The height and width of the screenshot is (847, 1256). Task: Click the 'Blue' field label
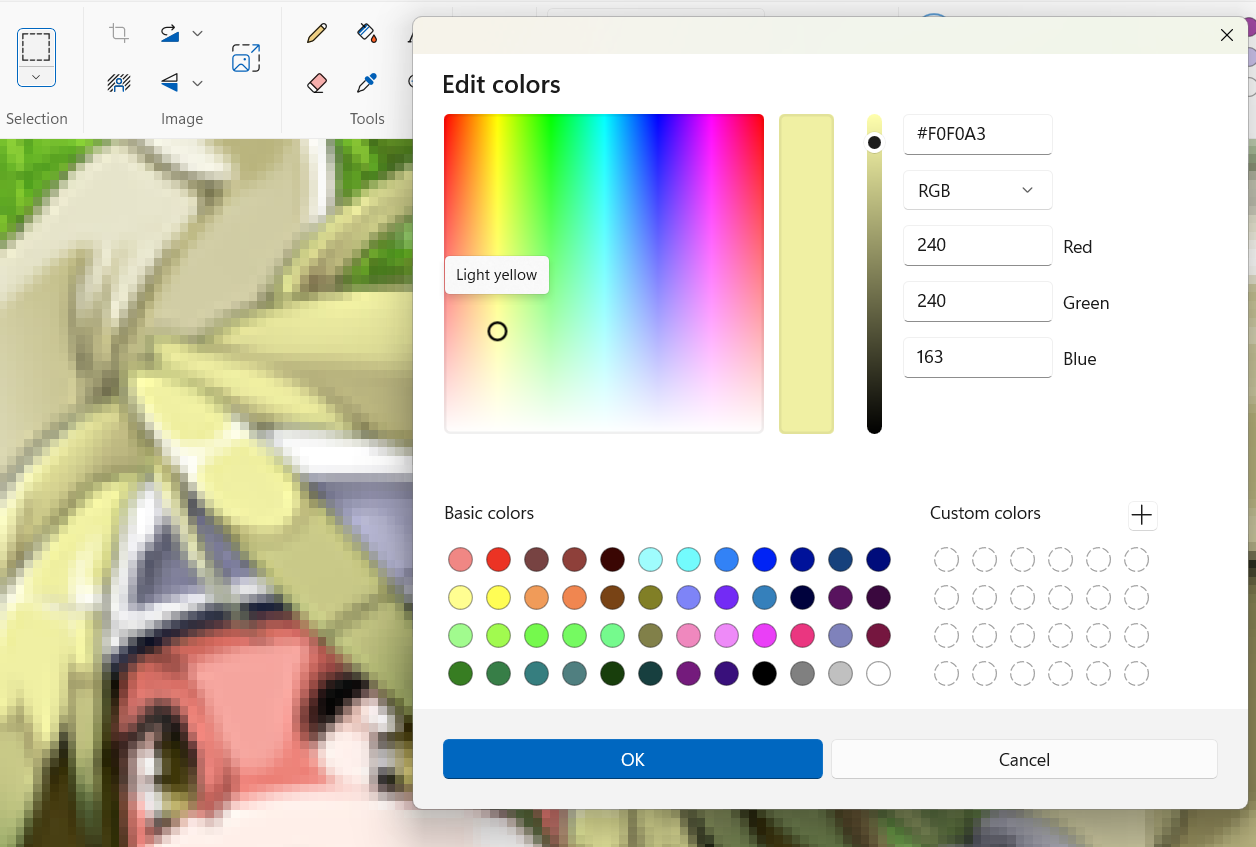1080,359
